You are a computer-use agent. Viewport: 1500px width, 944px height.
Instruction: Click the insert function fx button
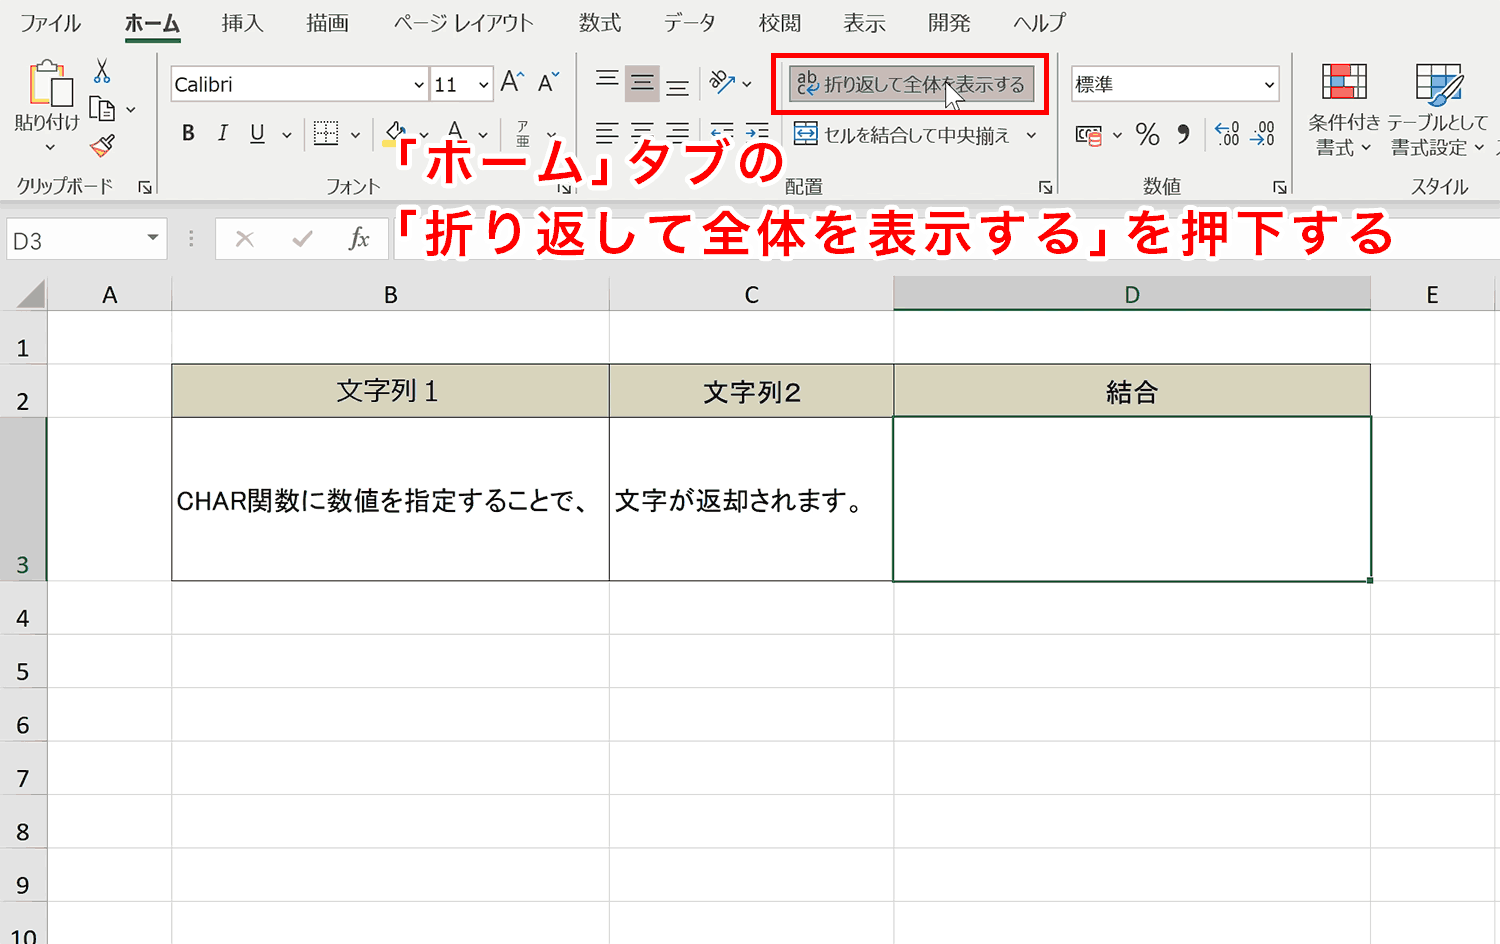point(359,239)
